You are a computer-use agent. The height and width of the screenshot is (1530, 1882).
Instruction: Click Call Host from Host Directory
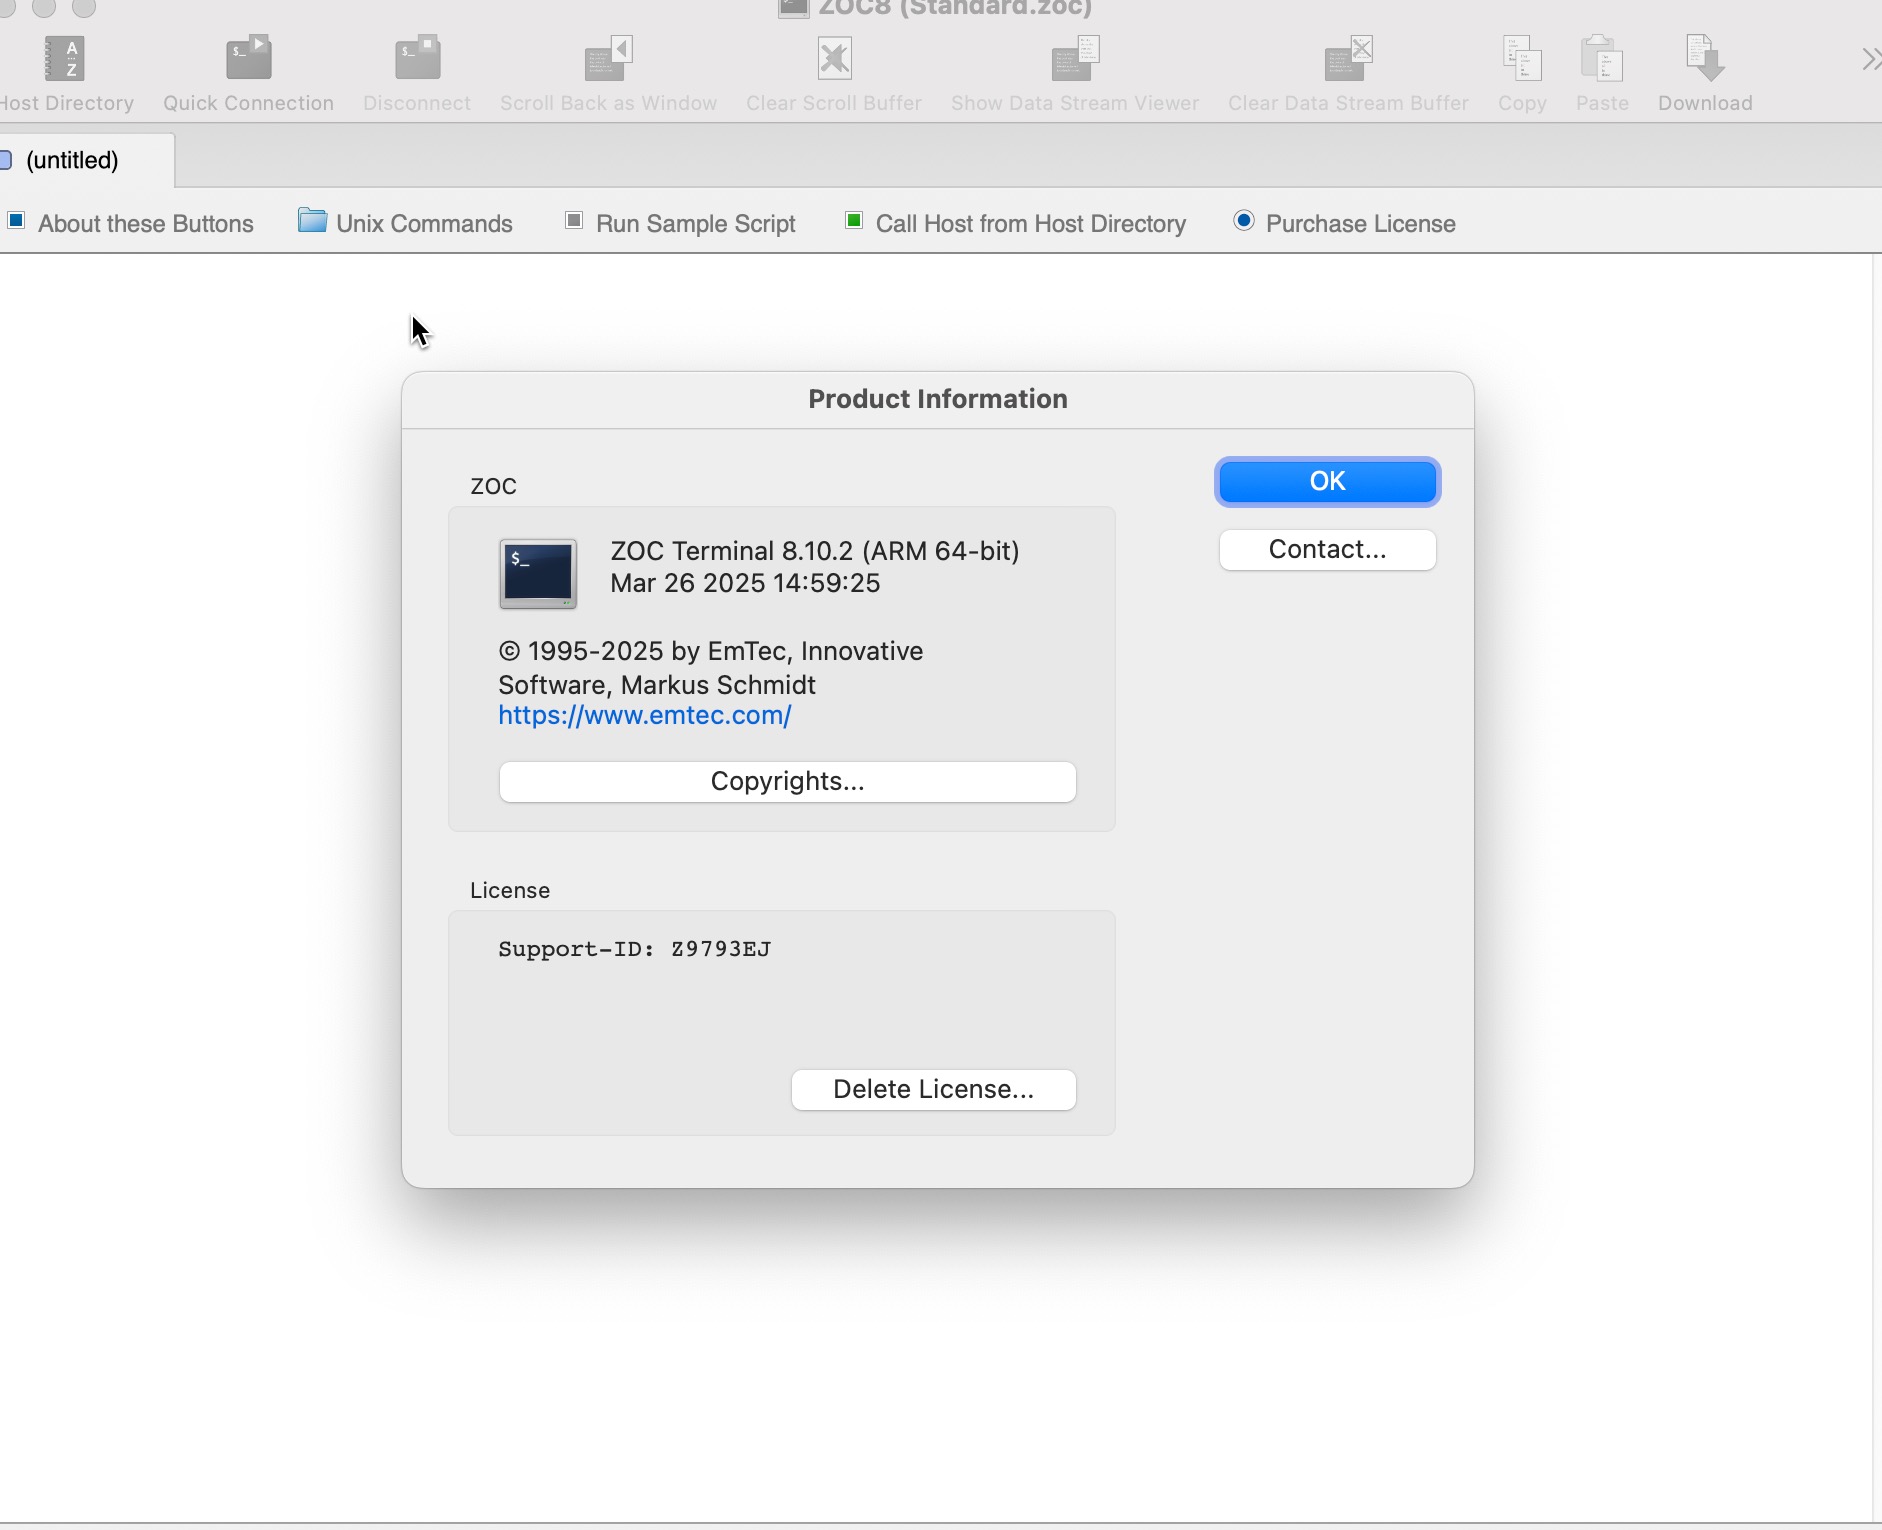click(x=1016, y=223)
